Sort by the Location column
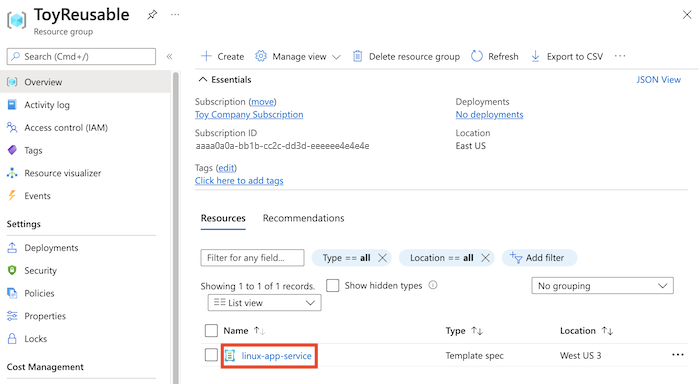This screenshot has width=700, height=384. tap(586, 331)
